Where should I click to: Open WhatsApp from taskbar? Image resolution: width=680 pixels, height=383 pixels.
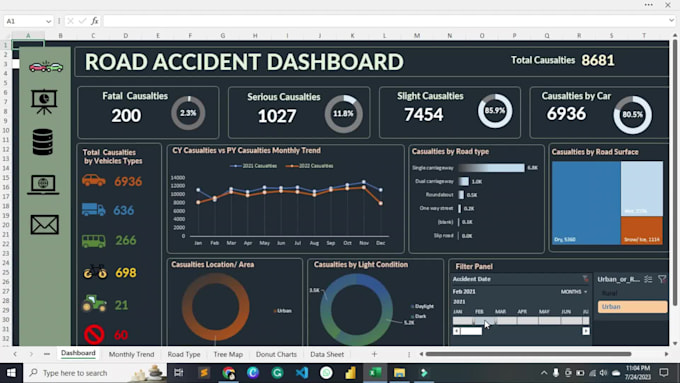click(326, 373)
